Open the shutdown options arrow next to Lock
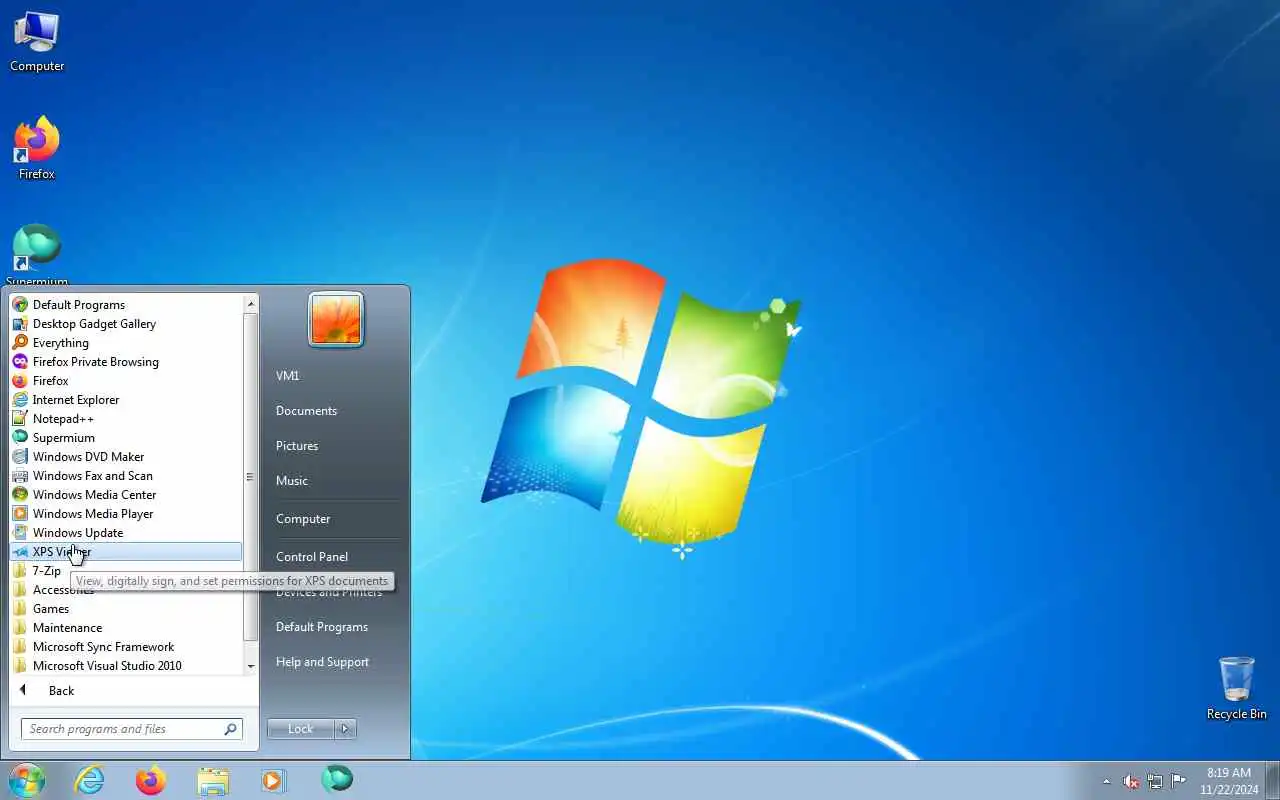The image size is (1280, 800). point(345,729)
